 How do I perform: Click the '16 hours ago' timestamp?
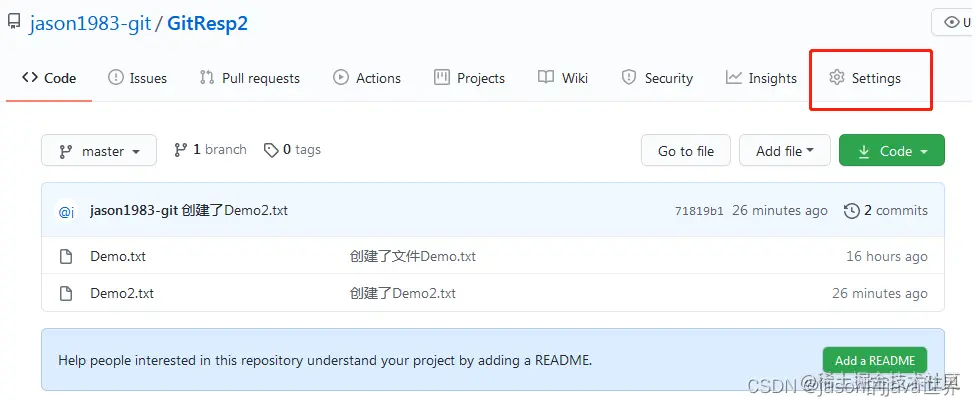tap(887, 256)
